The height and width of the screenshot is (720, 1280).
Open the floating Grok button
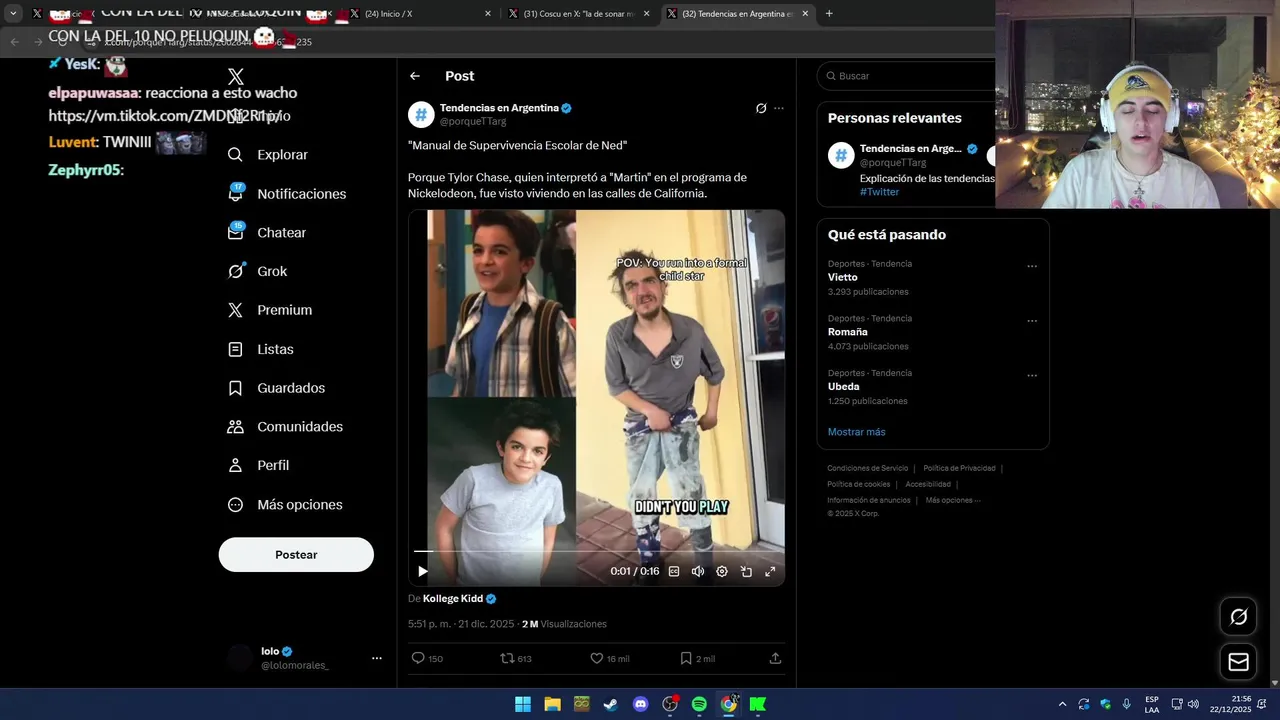point(1238,617)
